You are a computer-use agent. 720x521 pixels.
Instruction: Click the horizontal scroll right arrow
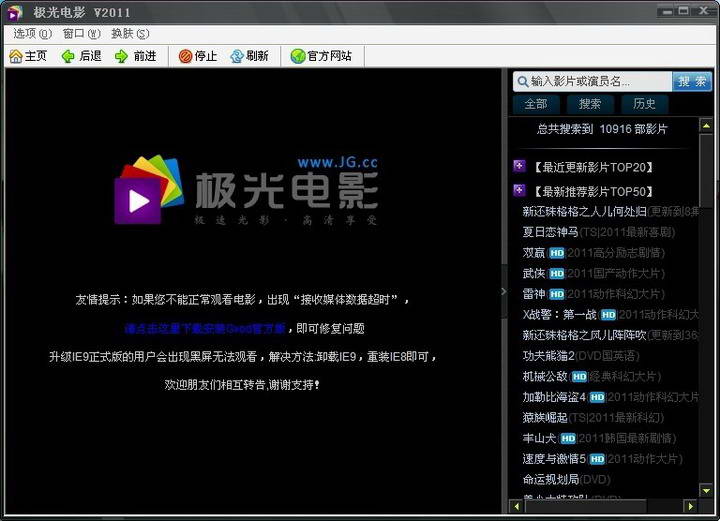(690, 506)
